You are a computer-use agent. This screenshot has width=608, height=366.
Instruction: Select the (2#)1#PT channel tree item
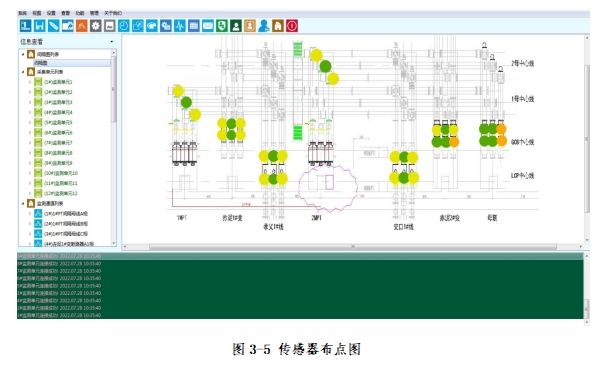pos(66,224)
